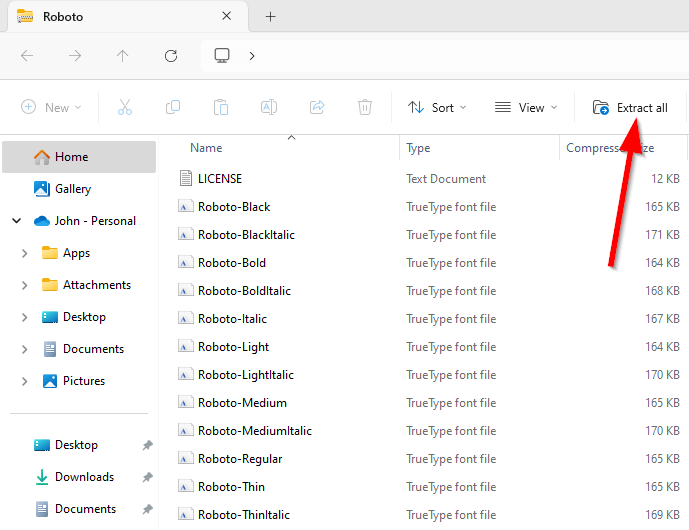Click the Roboto-Thin font file icon
689x530 pixels.
click(x=186, y=487)
